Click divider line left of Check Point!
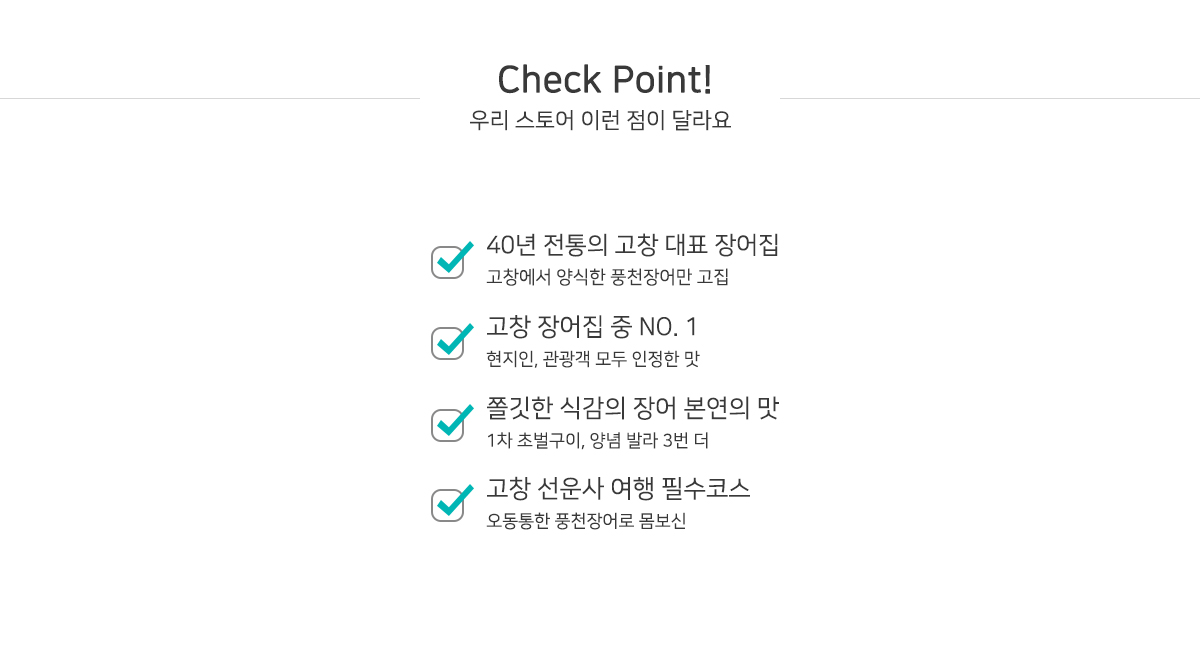This screenshot has height=650, width=1200. [x=210, y=98]
